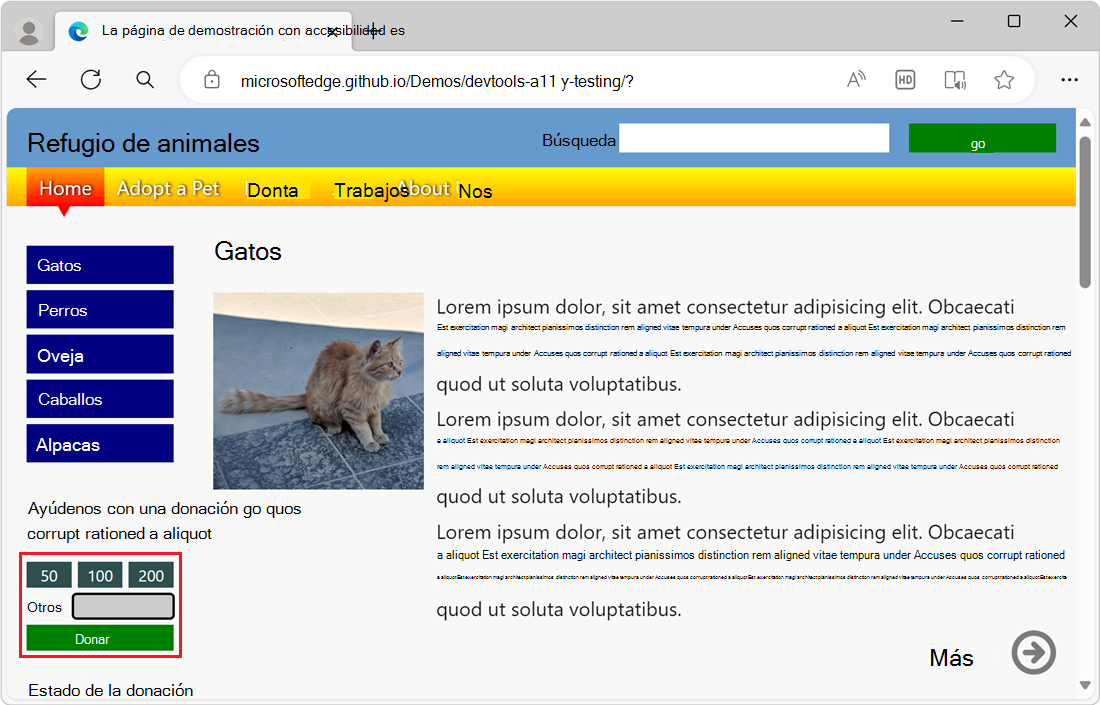Select the accessibility demo page tab
Viewport: 1100px width, 705px height.
pyautogui.click(x=203, y=31)
